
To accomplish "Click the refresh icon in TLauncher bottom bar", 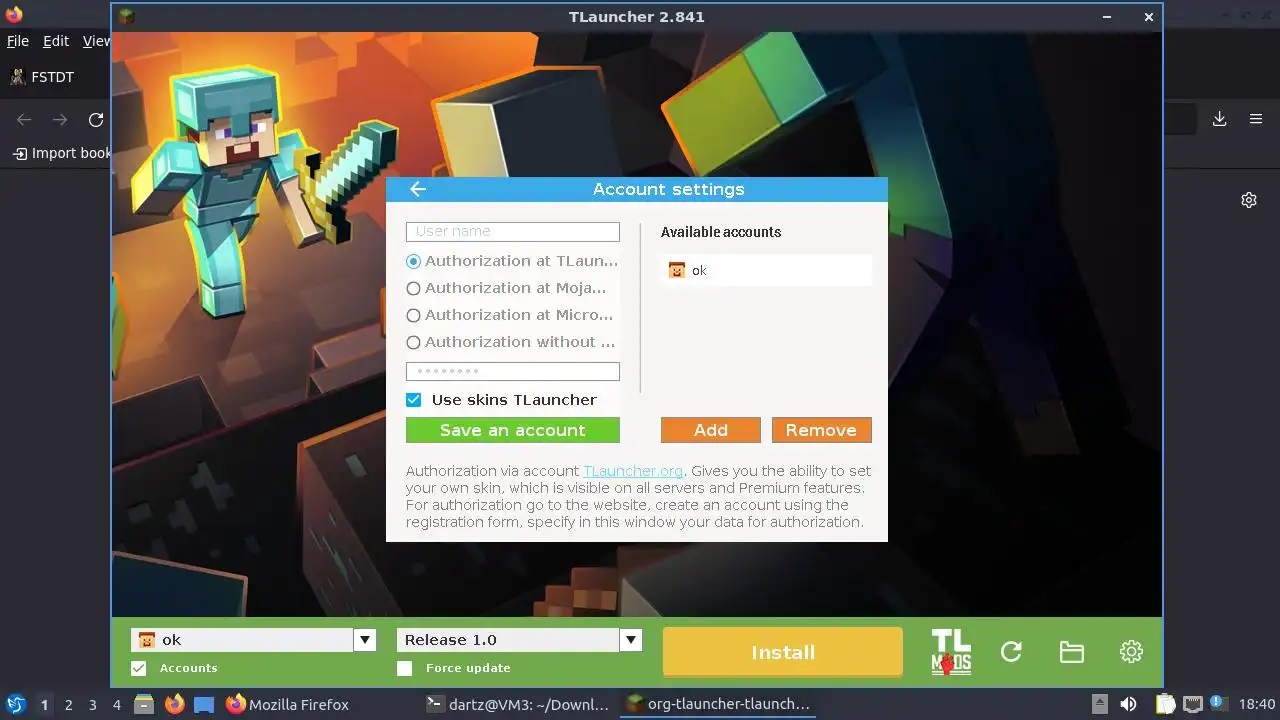I will point(1011,652).
